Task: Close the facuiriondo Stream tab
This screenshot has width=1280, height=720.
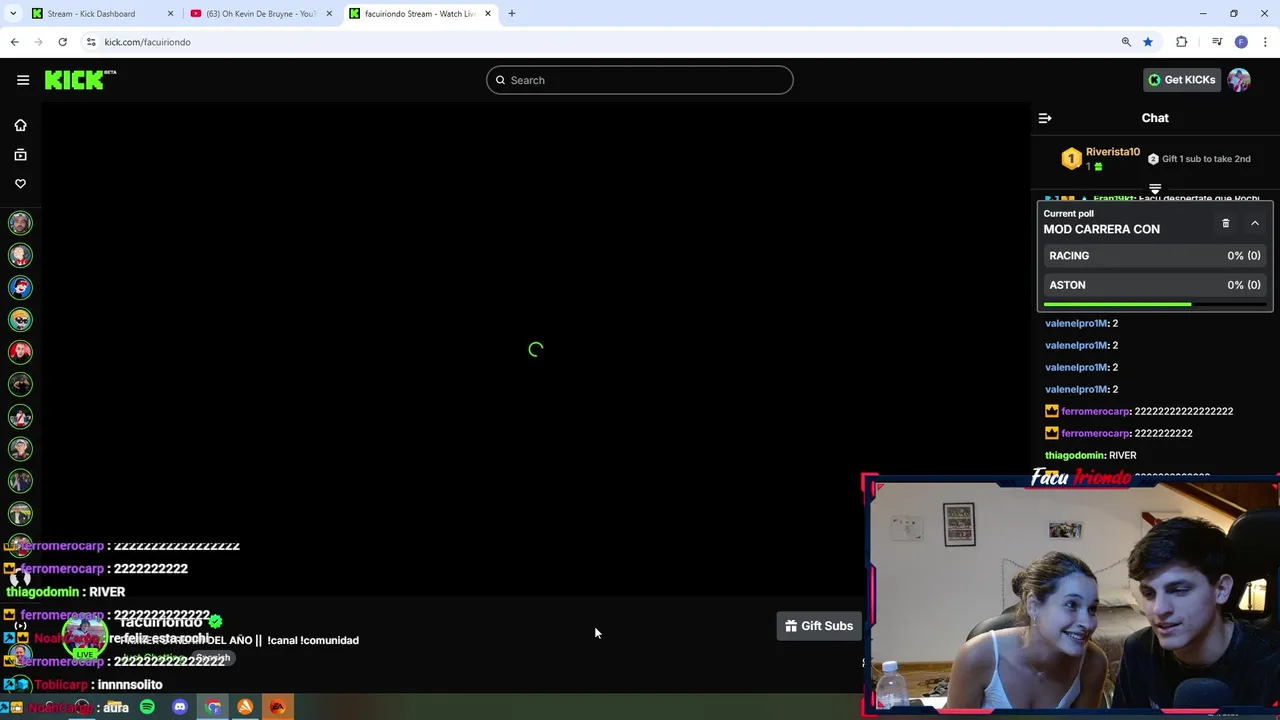Action: coord(488,14)
